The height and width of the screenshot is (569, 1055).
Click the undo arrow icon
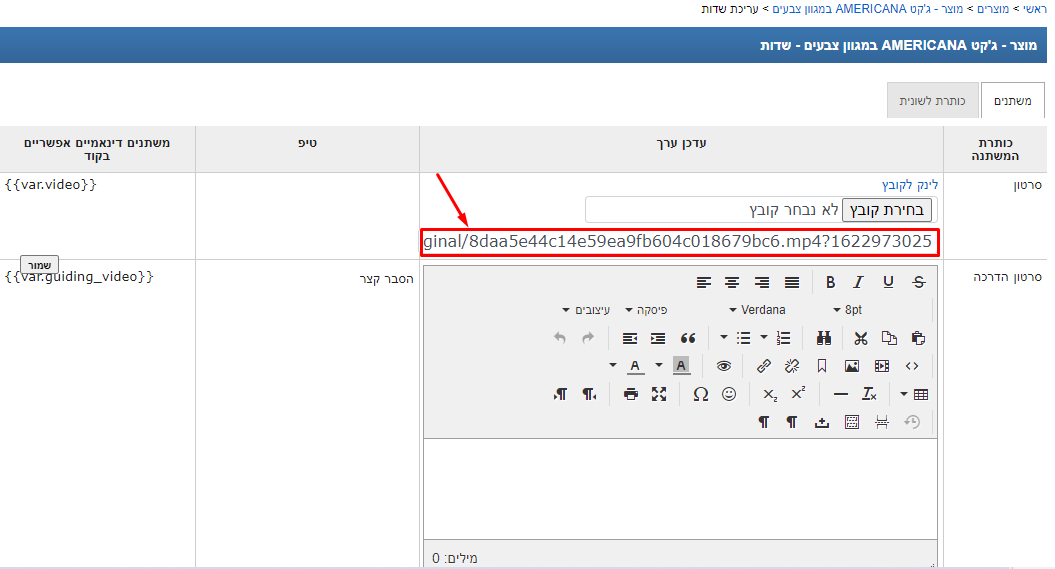[560, 338]
